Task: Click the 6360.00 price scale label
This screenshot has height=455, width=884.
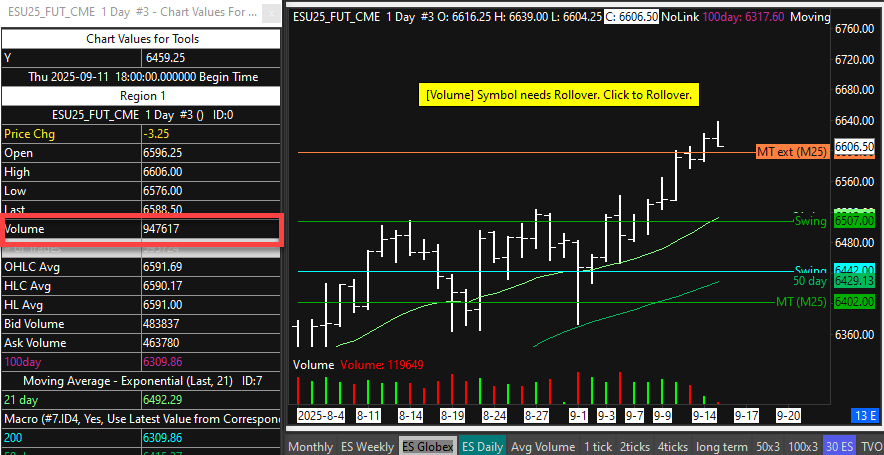Action: tap(854, 334)
